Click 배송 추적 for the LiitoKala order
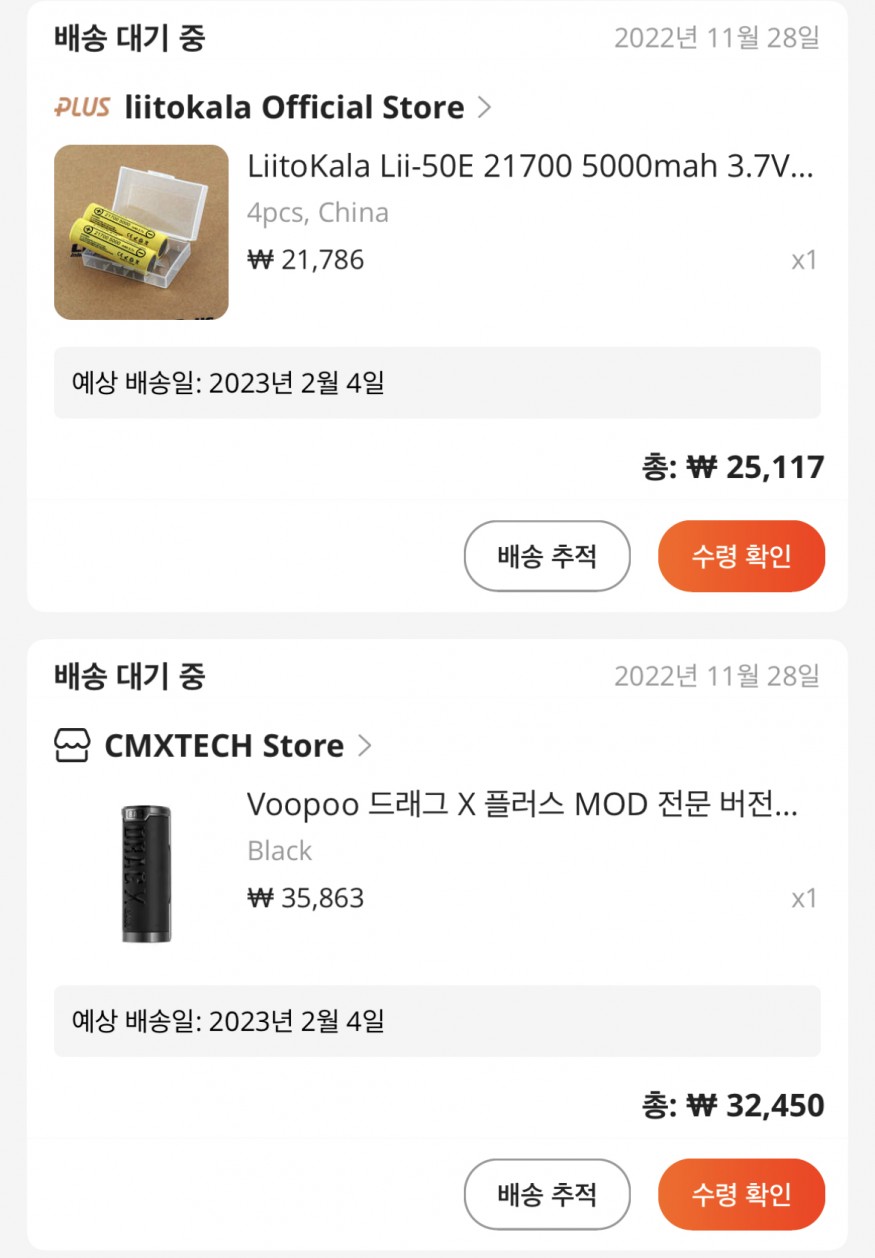 pyautogui.click(x=547, y=556)
